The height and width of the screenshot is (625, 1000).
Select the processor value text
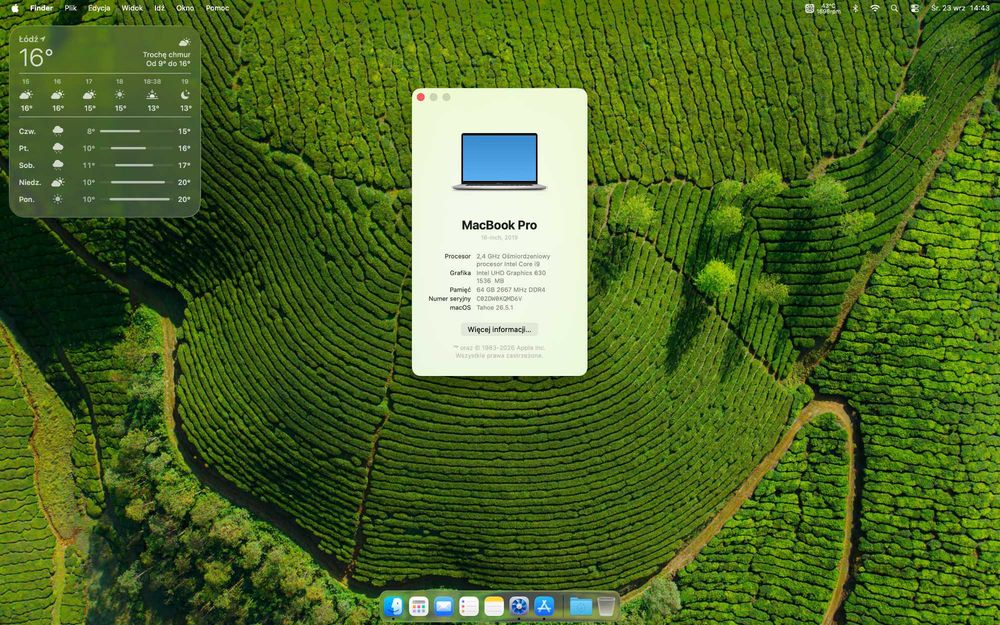(513, 260)
